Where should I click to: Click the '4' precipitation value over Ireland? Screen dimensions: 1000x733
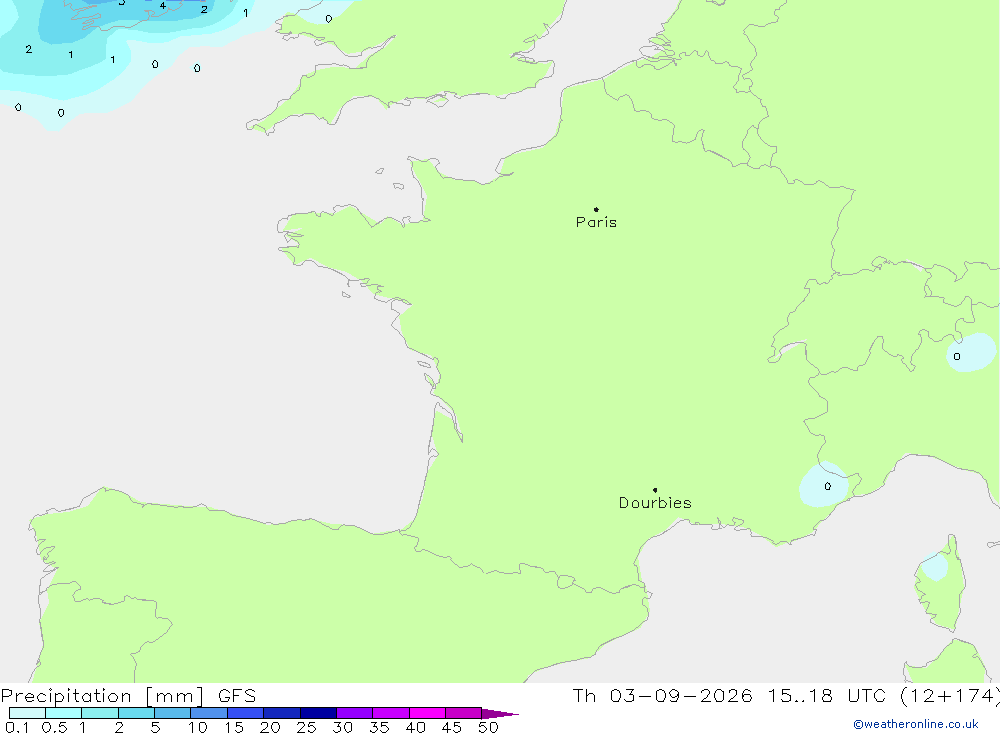163,6
